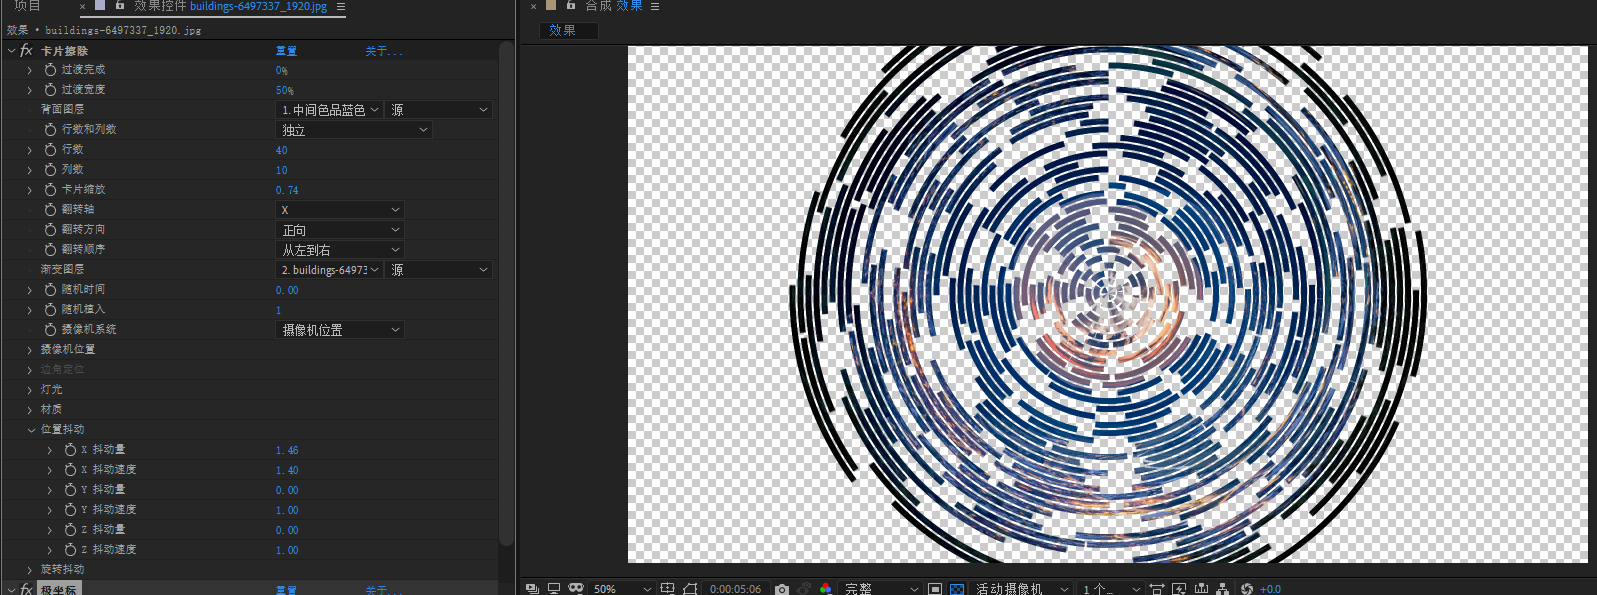Image resolution: width=1597 pixels, height=595 pixels.
Task: Open the 50% magnification dropdown
Action: point(621,589)
